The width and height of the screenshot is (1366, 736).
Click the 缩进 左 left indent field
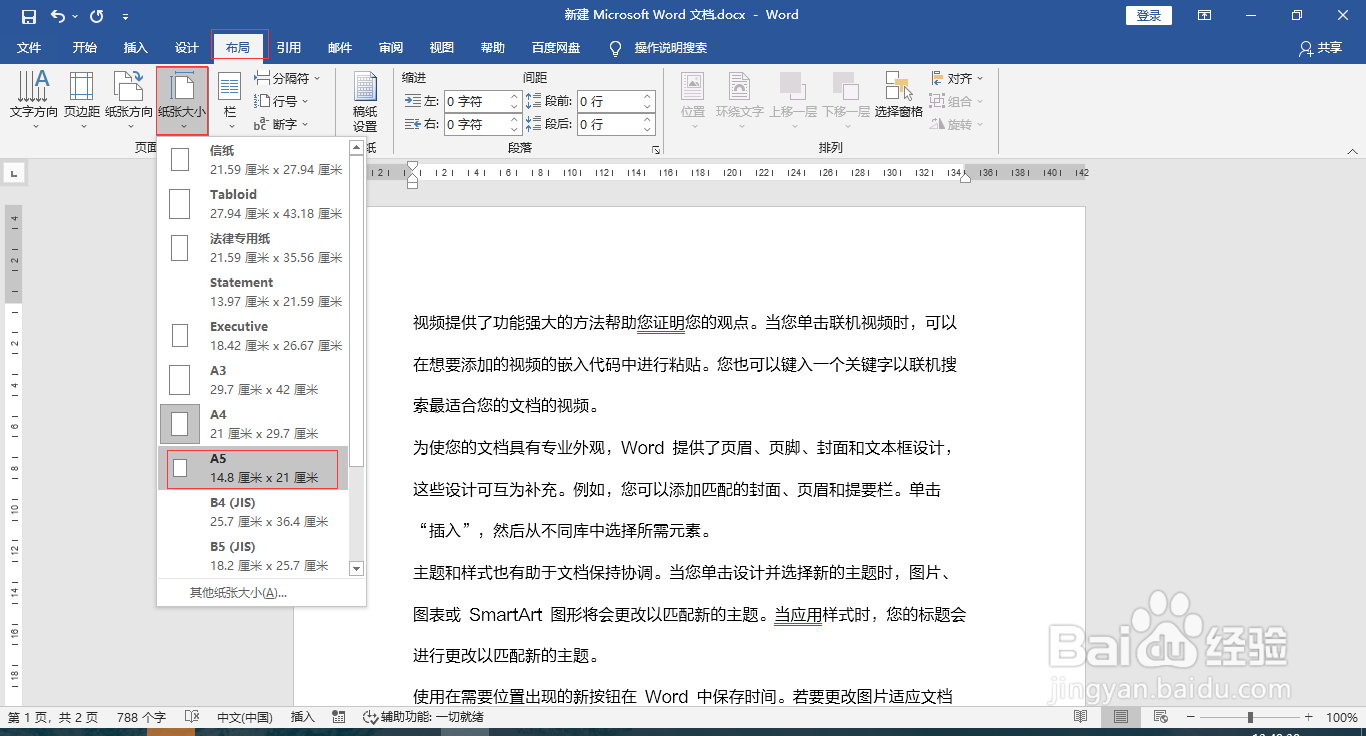pyautogui.click(x=478, y=101)
